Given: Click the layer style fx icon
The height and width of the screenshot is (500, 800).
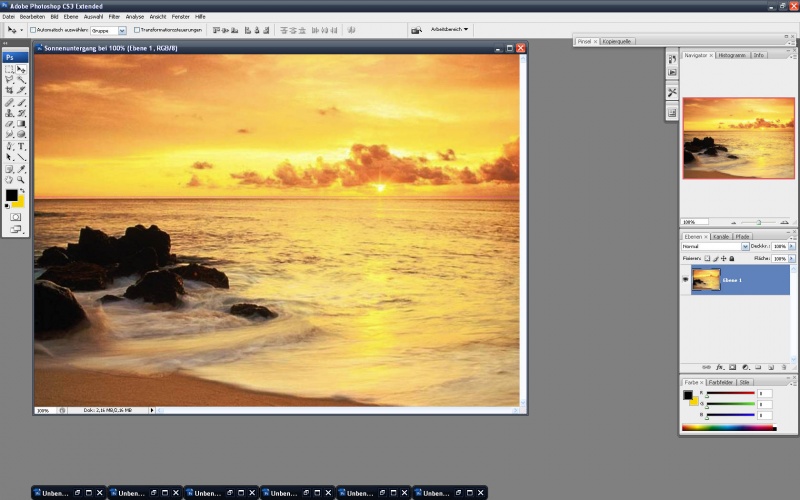Looking at the screenshot, I should pos(719,367).
